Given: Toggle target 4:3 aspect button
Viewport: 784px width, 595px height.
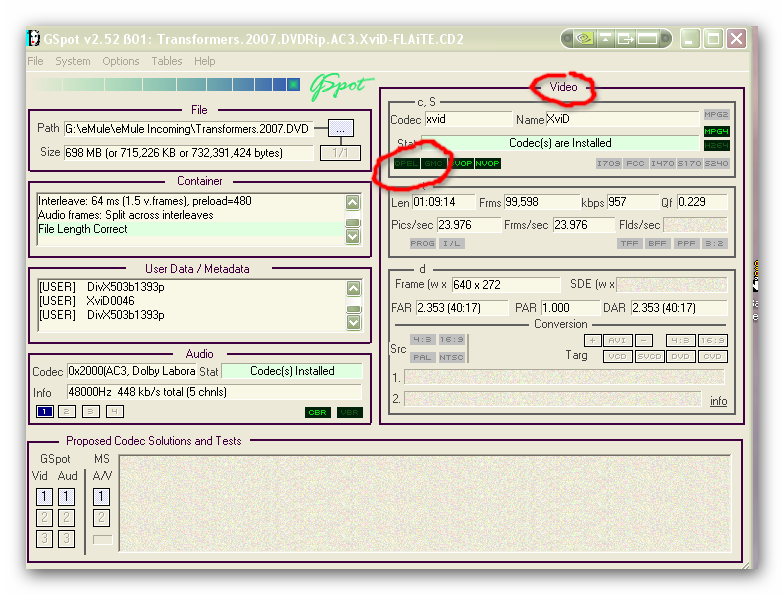Looking at the screenshot, I should tap(680, 340).
